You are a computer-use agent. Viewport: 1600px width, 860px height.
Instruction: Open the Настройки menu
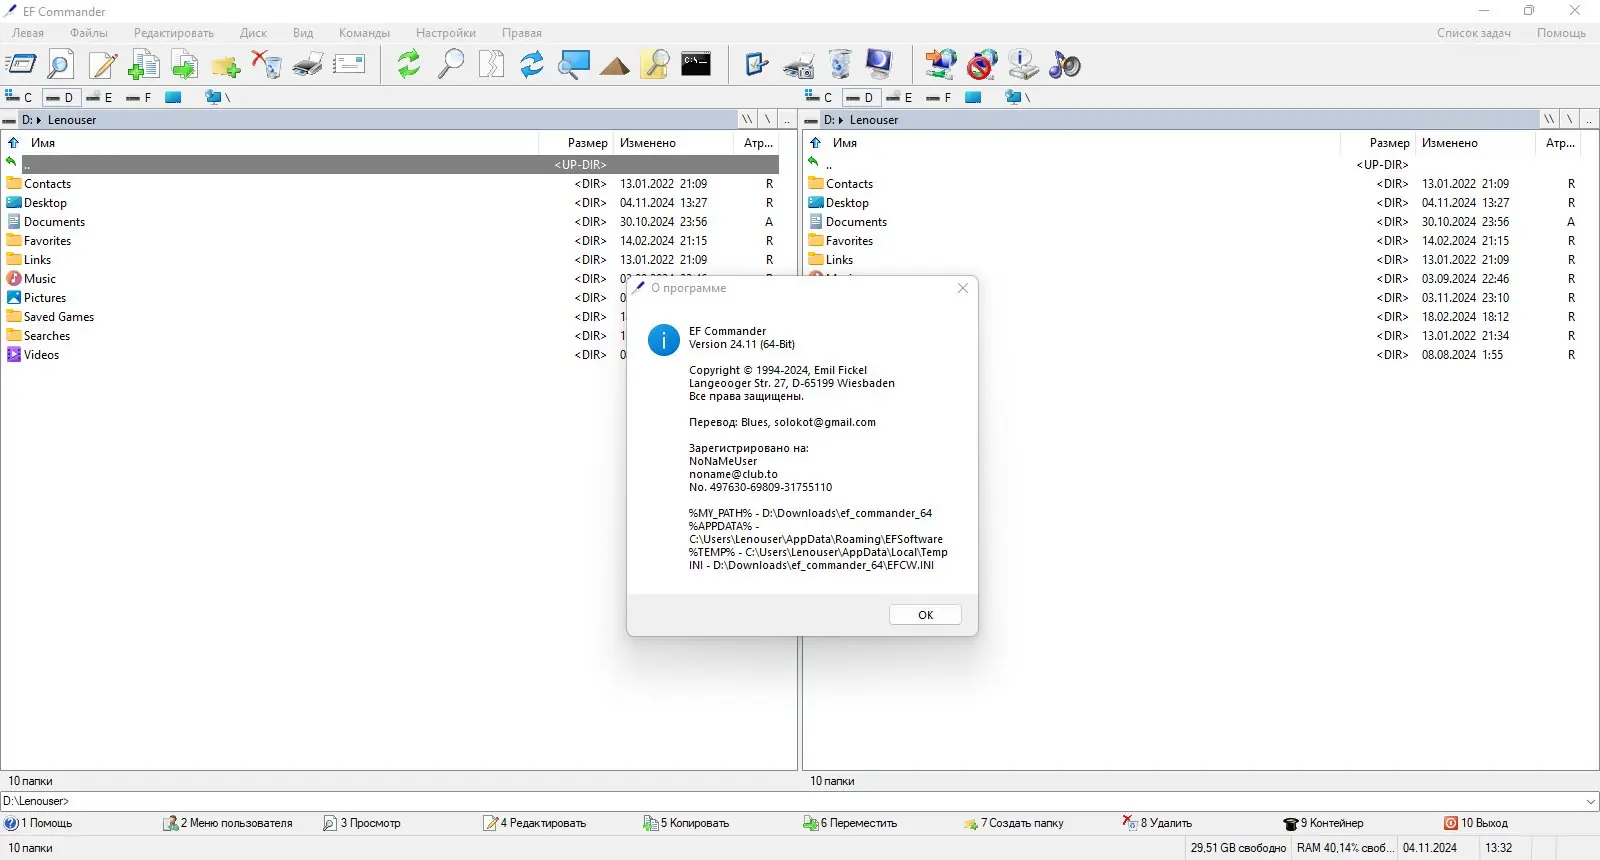click(x=446, y=33)
